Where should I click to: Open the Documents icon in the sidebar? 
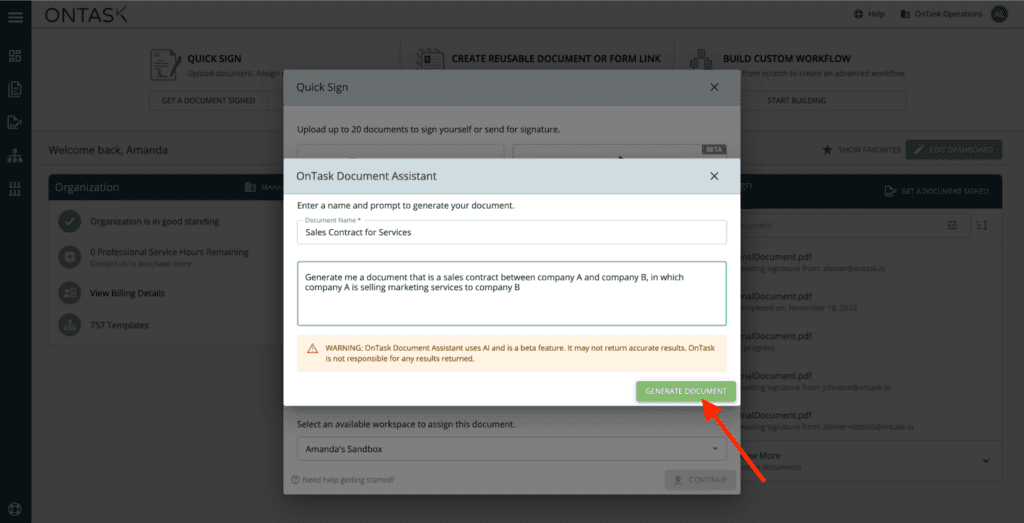(x=15, y=89)
